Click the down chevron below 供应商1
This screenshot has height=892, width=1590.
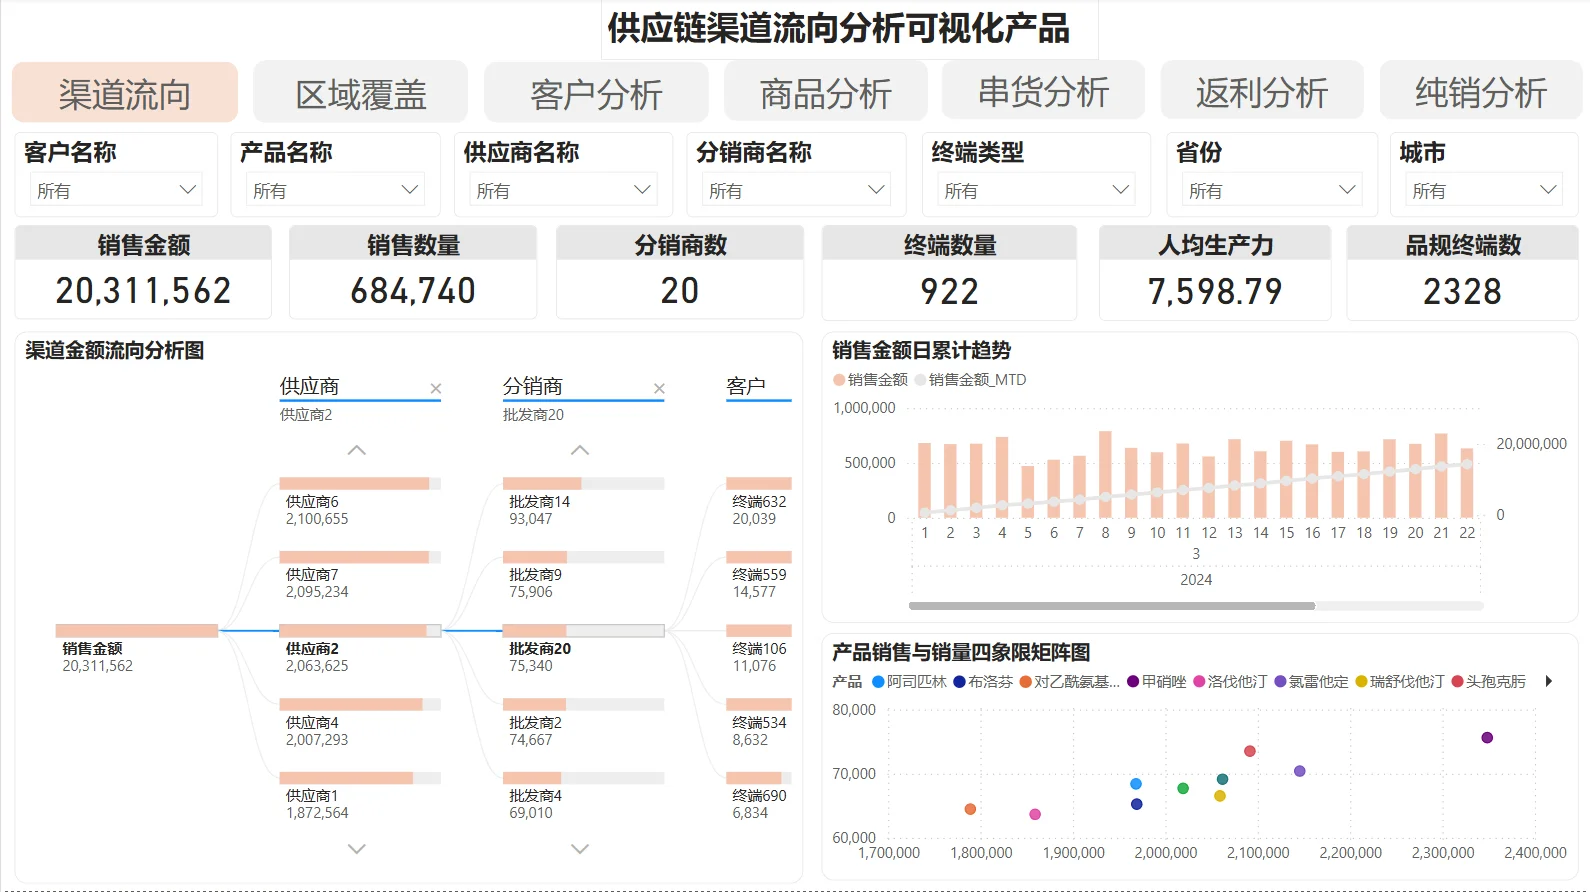[x=357, y=848]
